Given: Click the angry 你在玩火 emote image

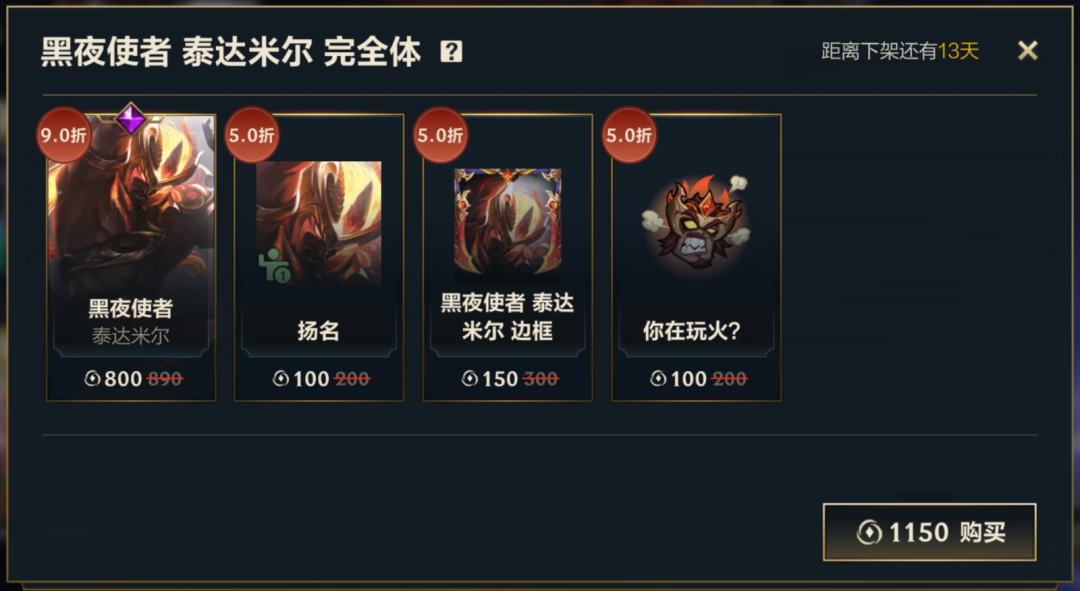Looking at the screenshot, I should pyautogui.click(x=696, y=225).
